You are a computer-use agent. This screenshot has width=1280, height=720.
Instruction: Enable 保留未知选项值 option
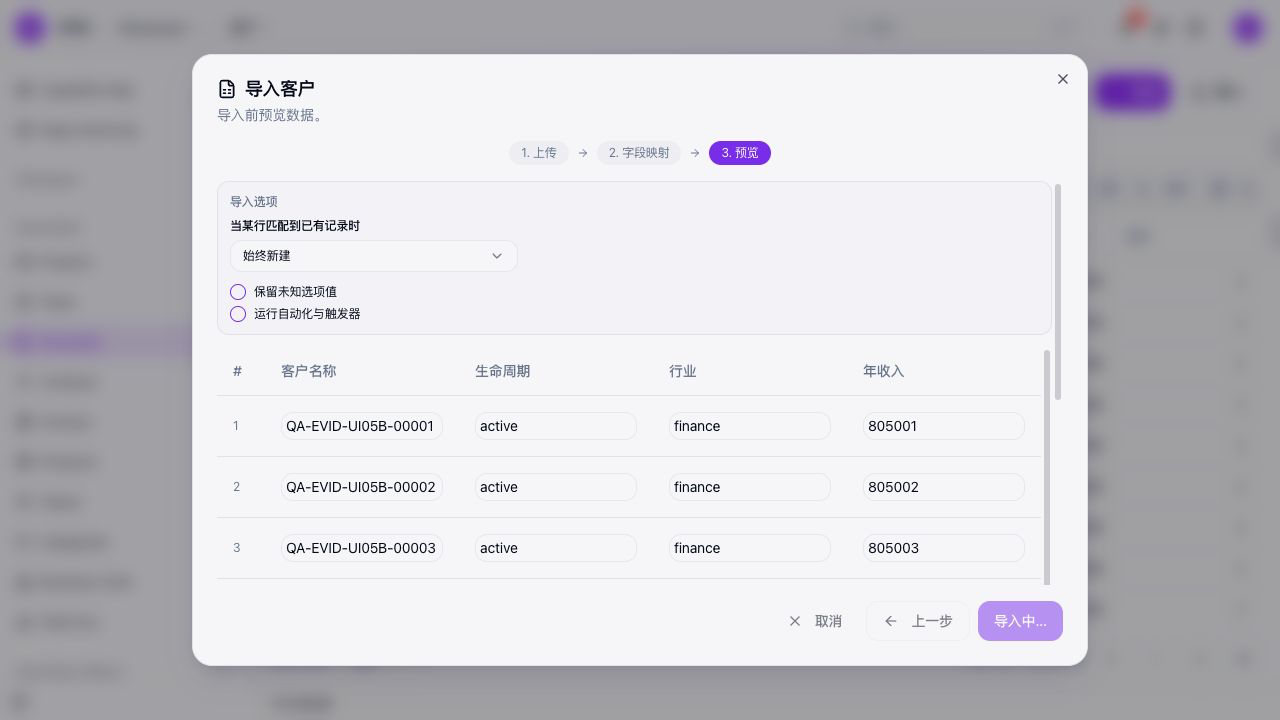tap(238, 292)
